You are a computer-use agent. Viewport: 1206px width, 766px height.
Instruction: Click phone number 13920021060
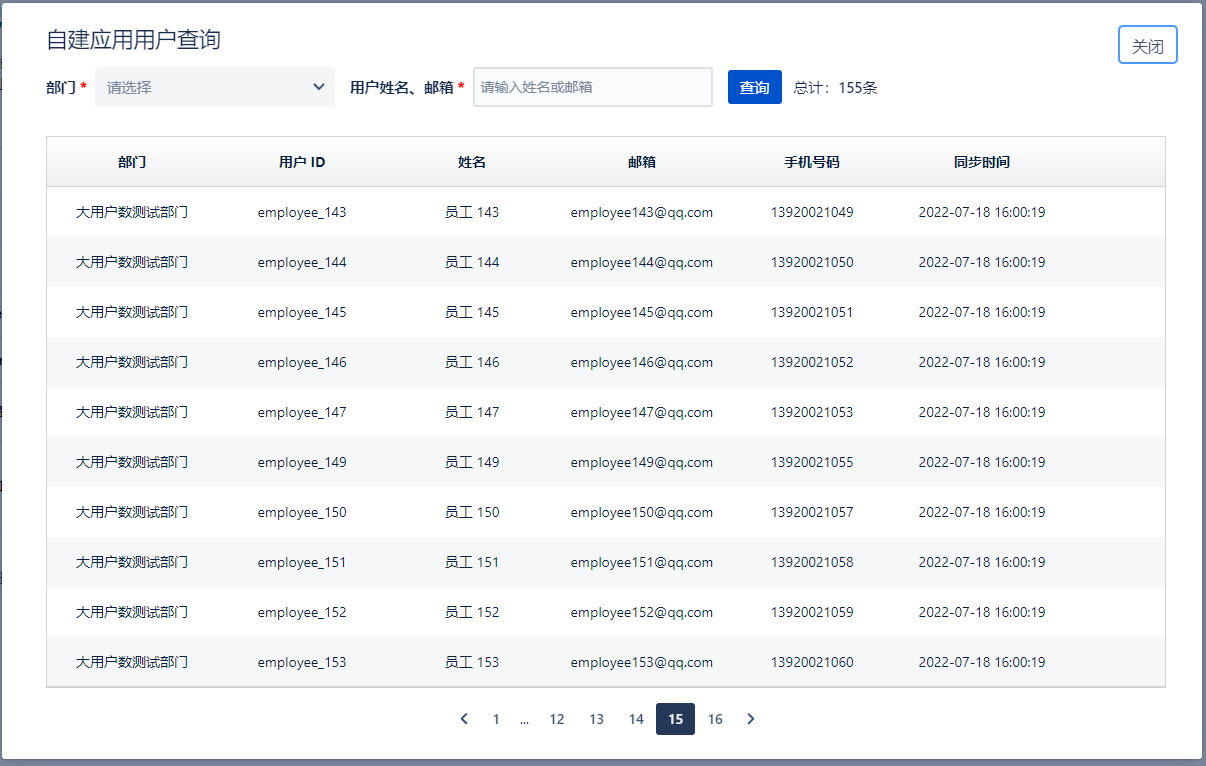(x=812, y=662)
